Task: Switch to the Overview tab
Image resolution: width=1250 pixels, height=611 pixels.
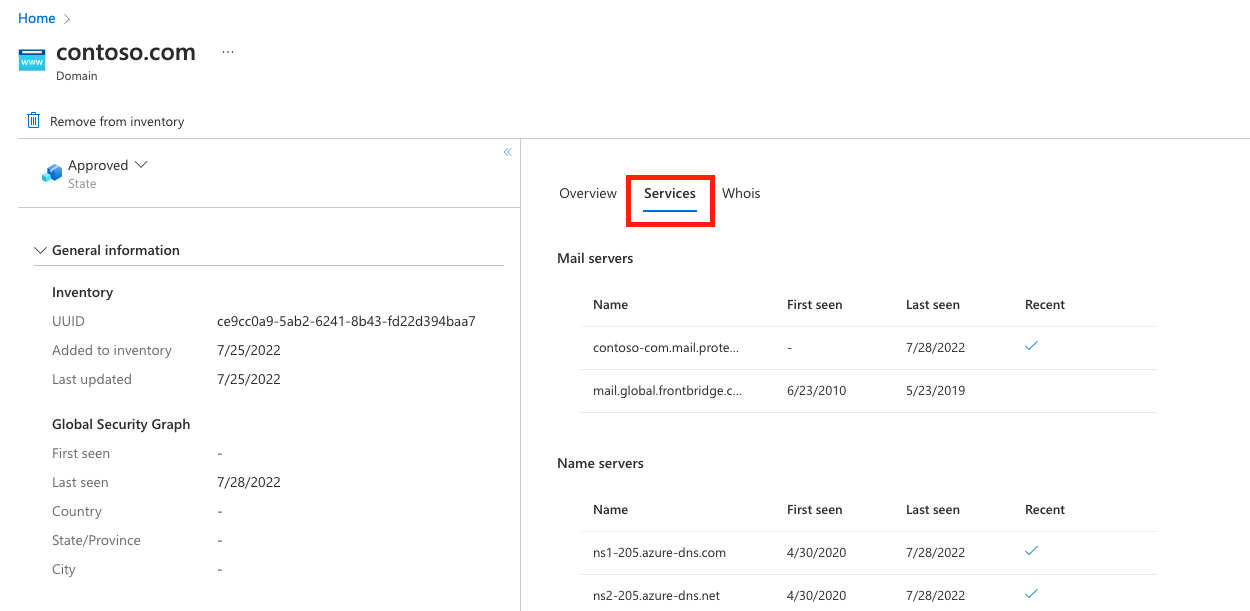Action: [588, 193]
